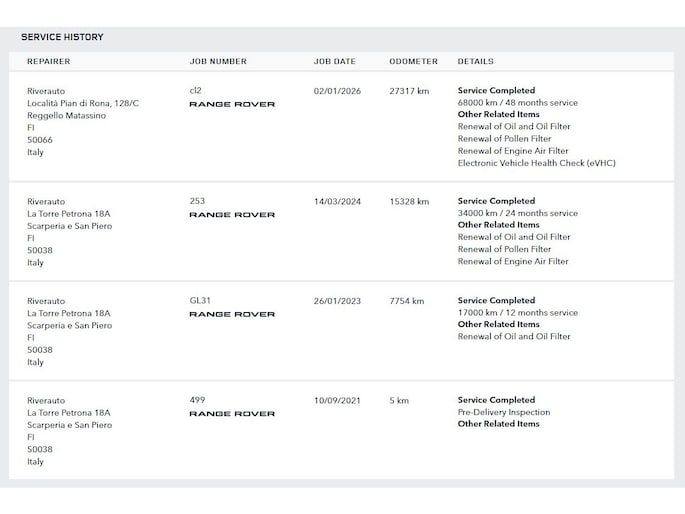Click the Service History heading

[x=62, y=37]
